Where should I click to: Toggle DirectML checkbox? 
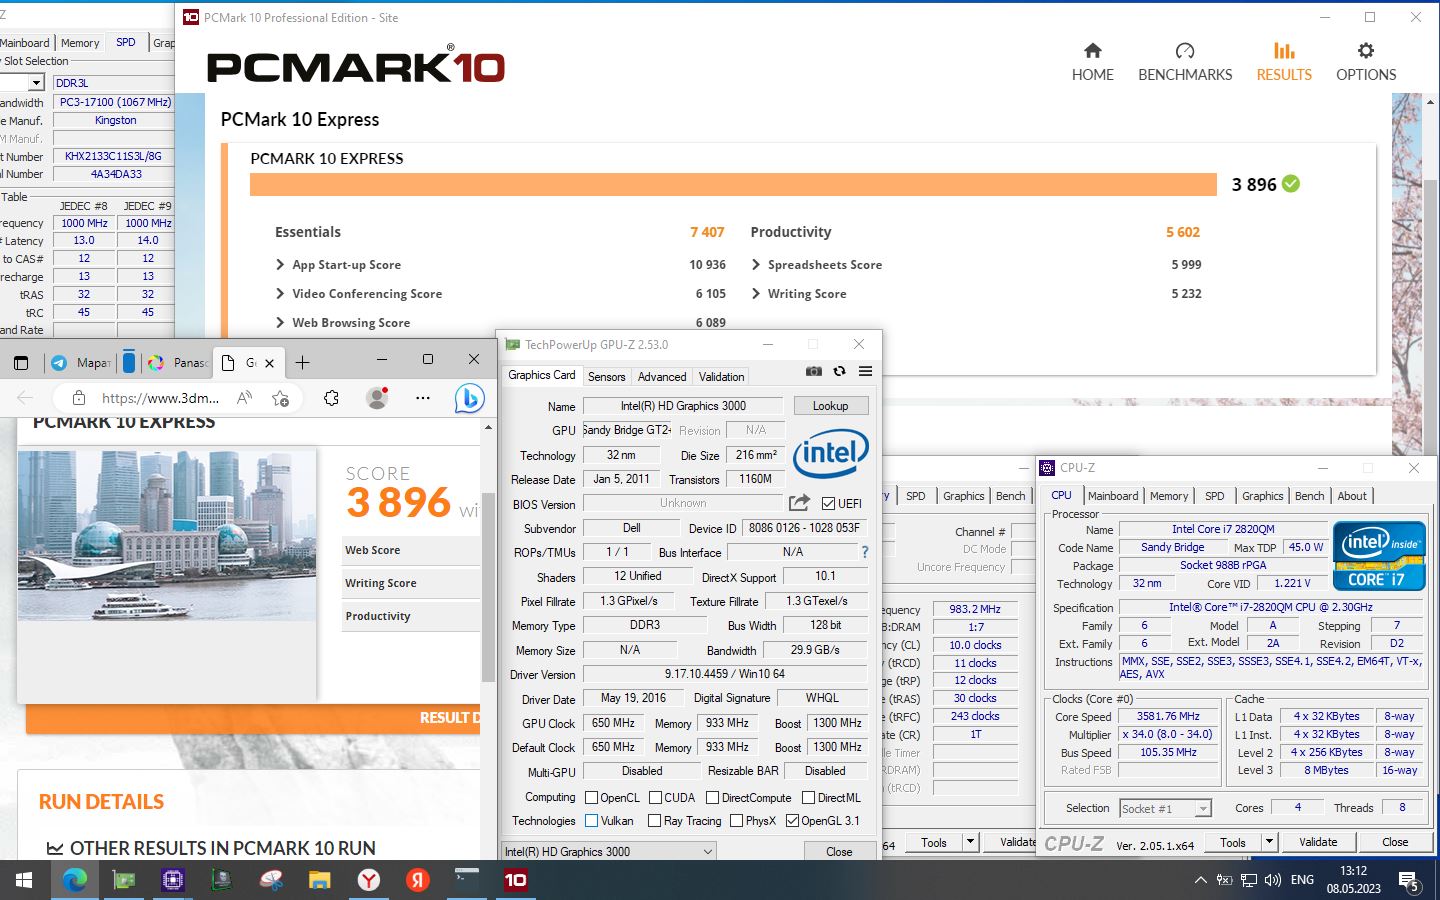tap(808, 797)
